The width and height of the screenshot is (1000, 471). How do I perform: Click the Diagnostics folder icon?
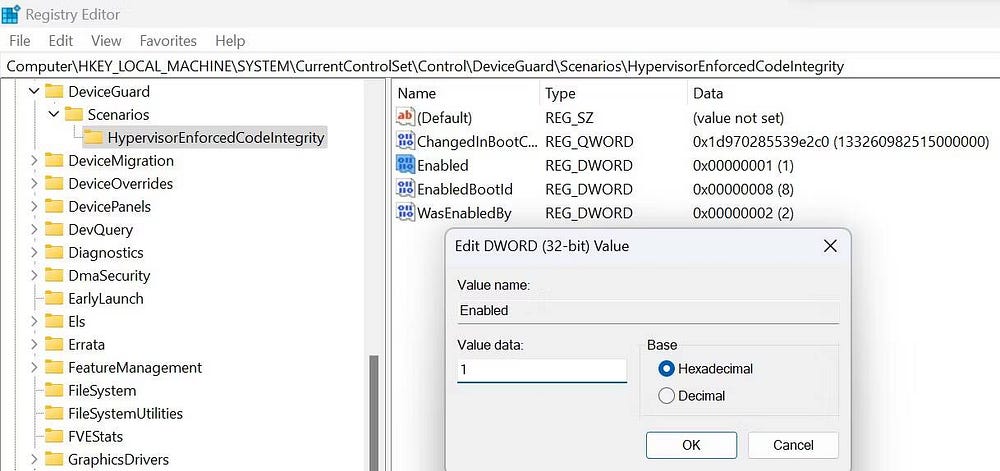[54, 252]
